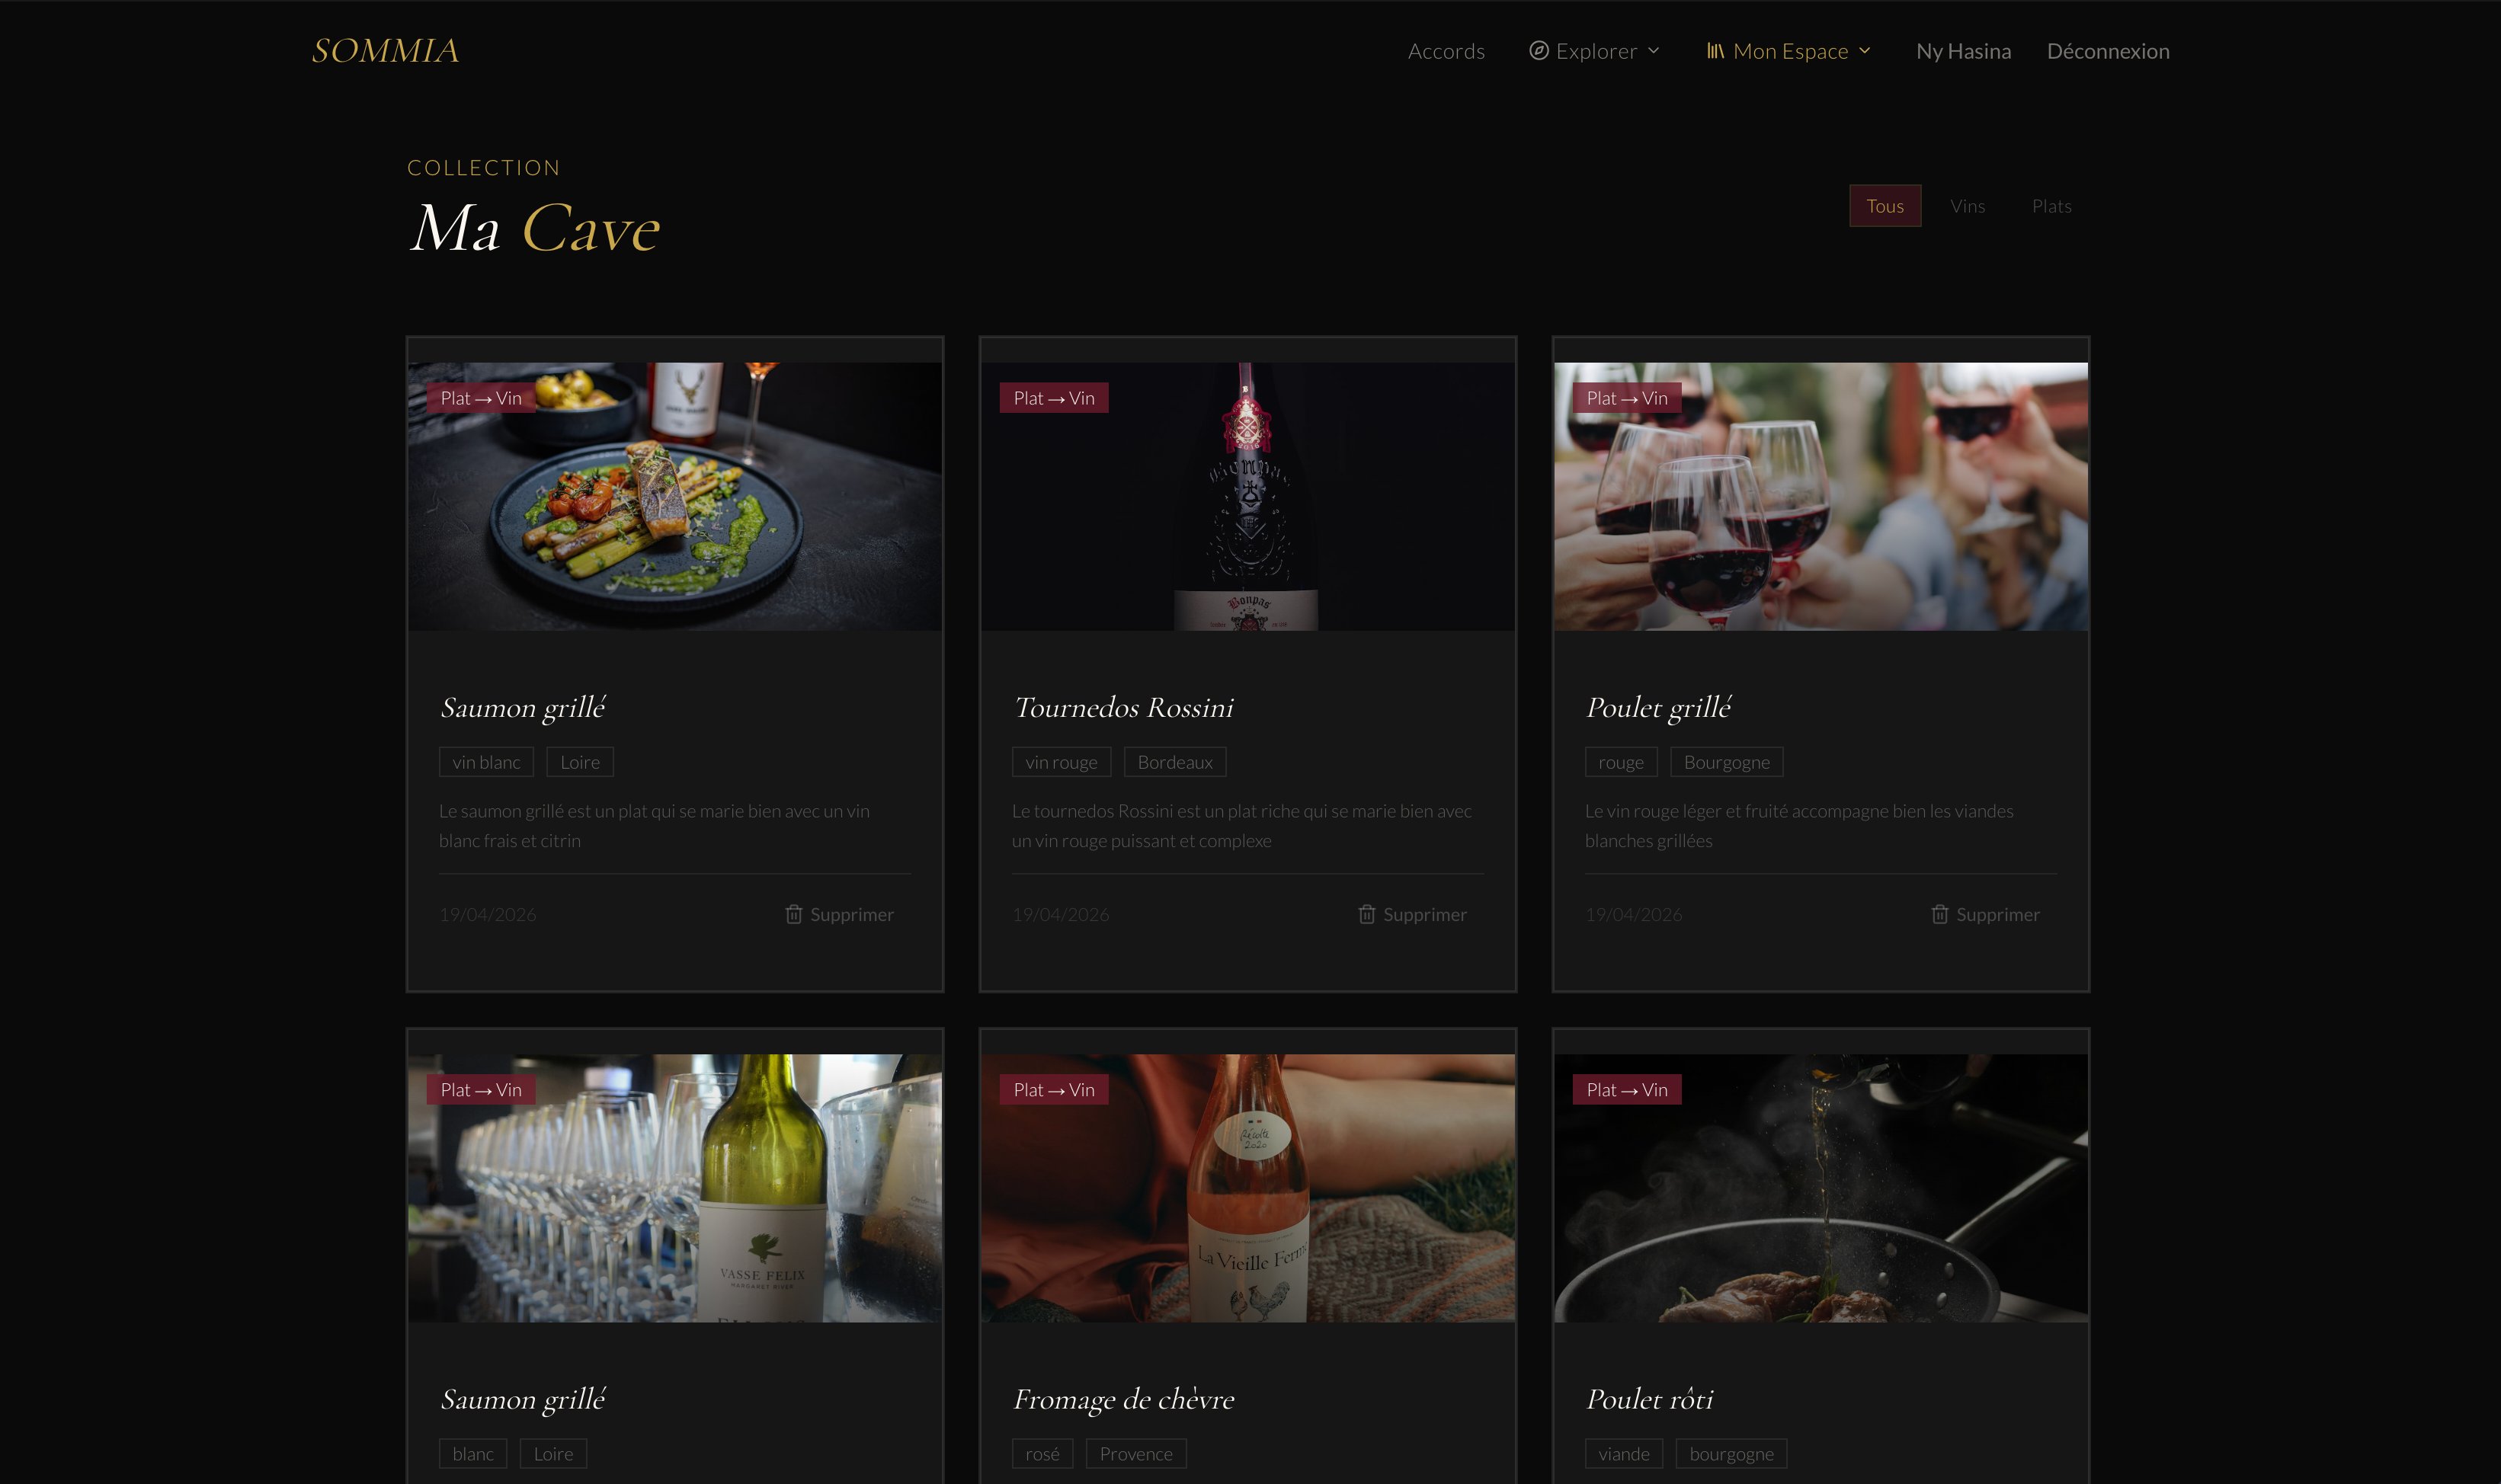Open the red wine glasses toast photo

point(1821,496)
